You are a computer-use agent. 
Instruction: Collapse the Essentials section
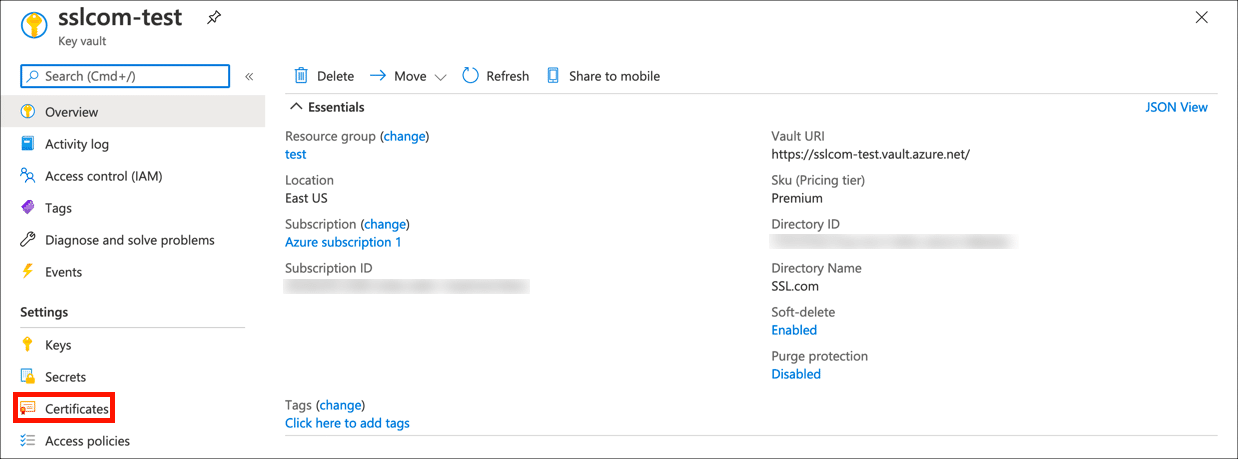click(296, 107)
